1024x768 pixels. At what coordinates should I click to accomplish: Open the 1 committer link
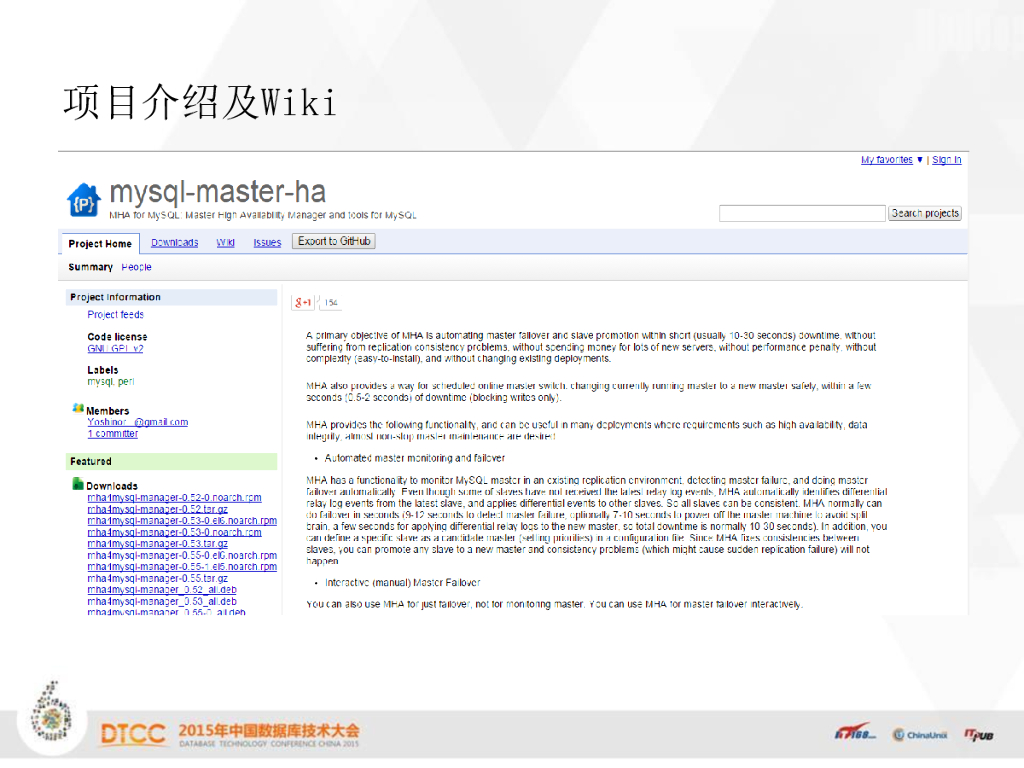(x=112, y=434)
